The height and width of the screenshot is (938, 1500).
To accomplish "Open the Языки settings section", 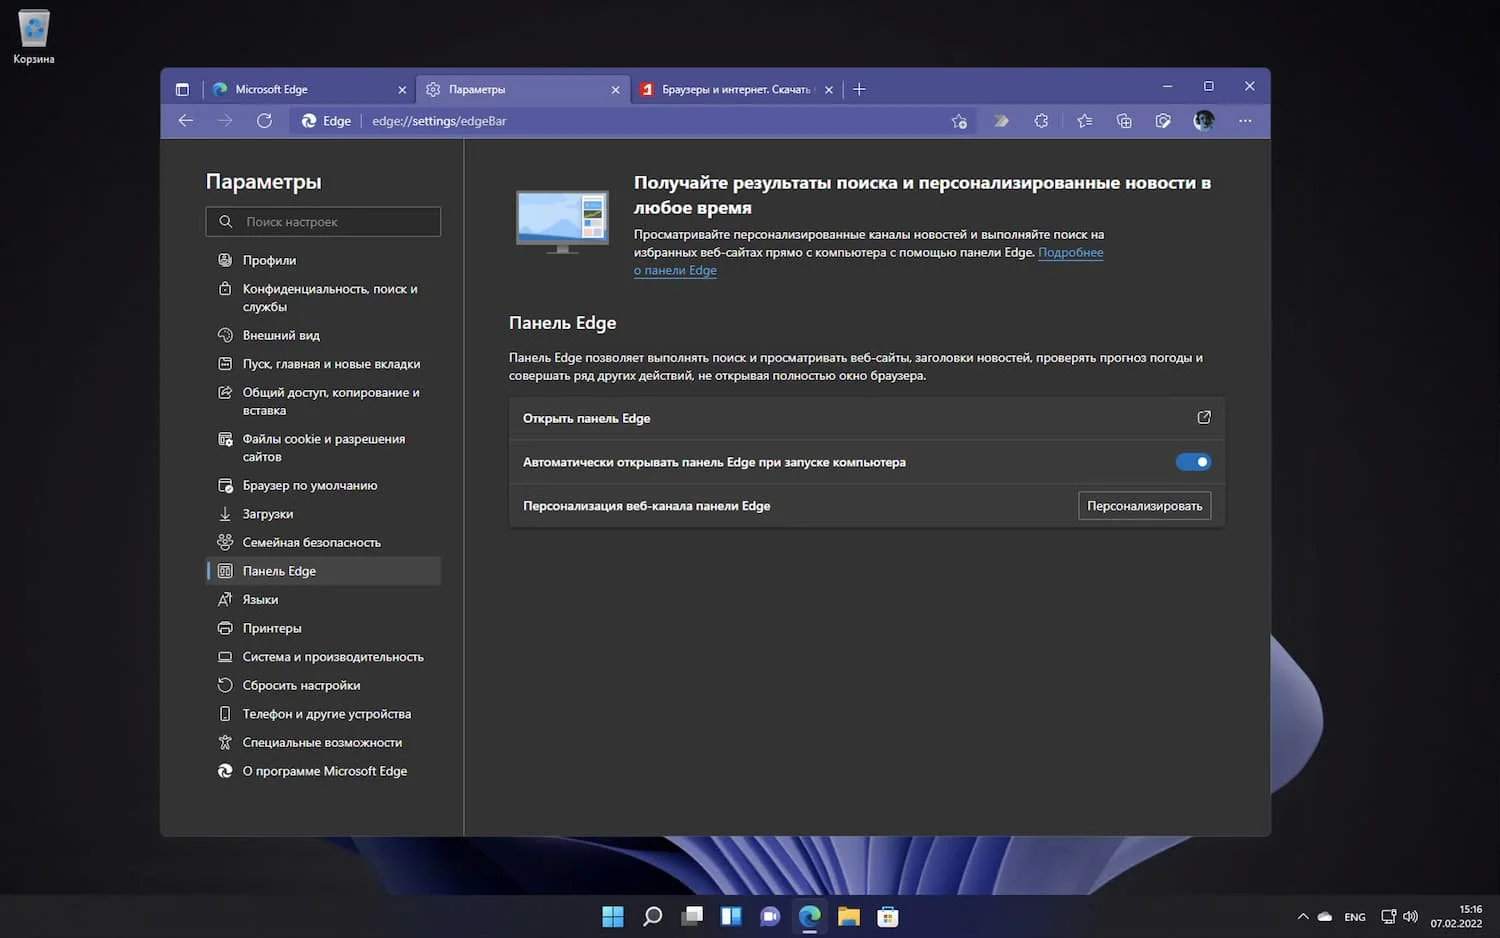I will pyautogui.click(x=260, y=600).
